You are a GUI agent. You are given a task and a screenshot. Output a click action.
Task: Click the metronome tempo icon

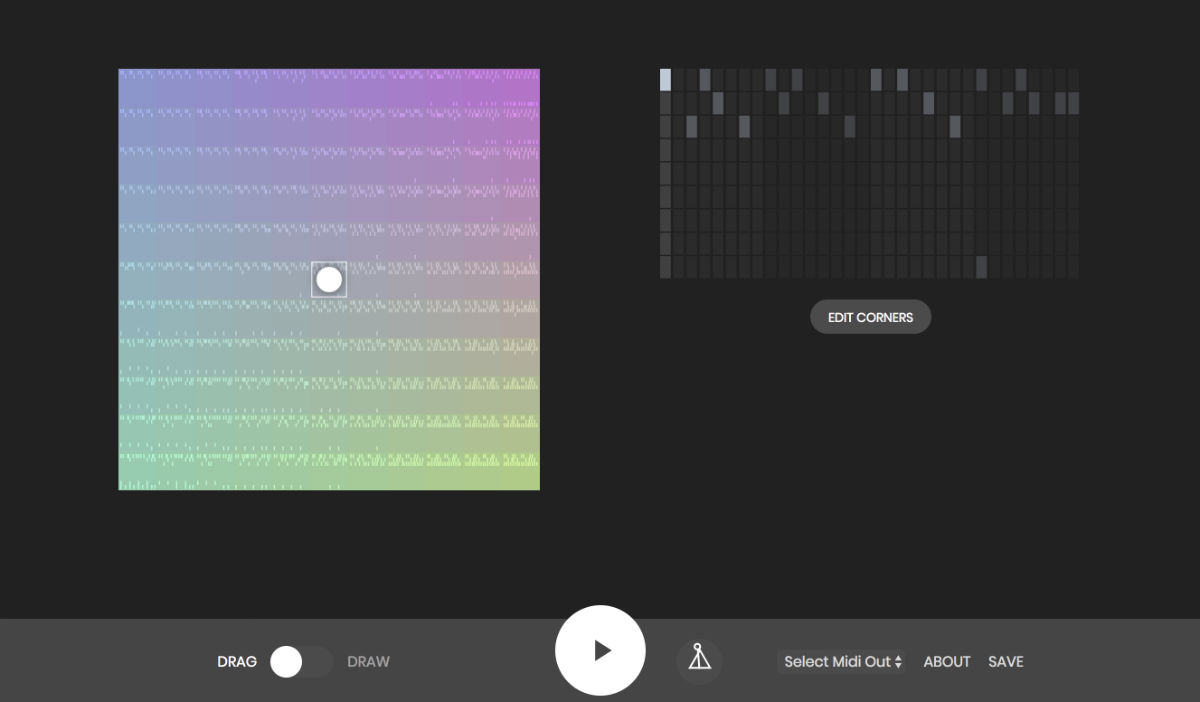point(699,660)
